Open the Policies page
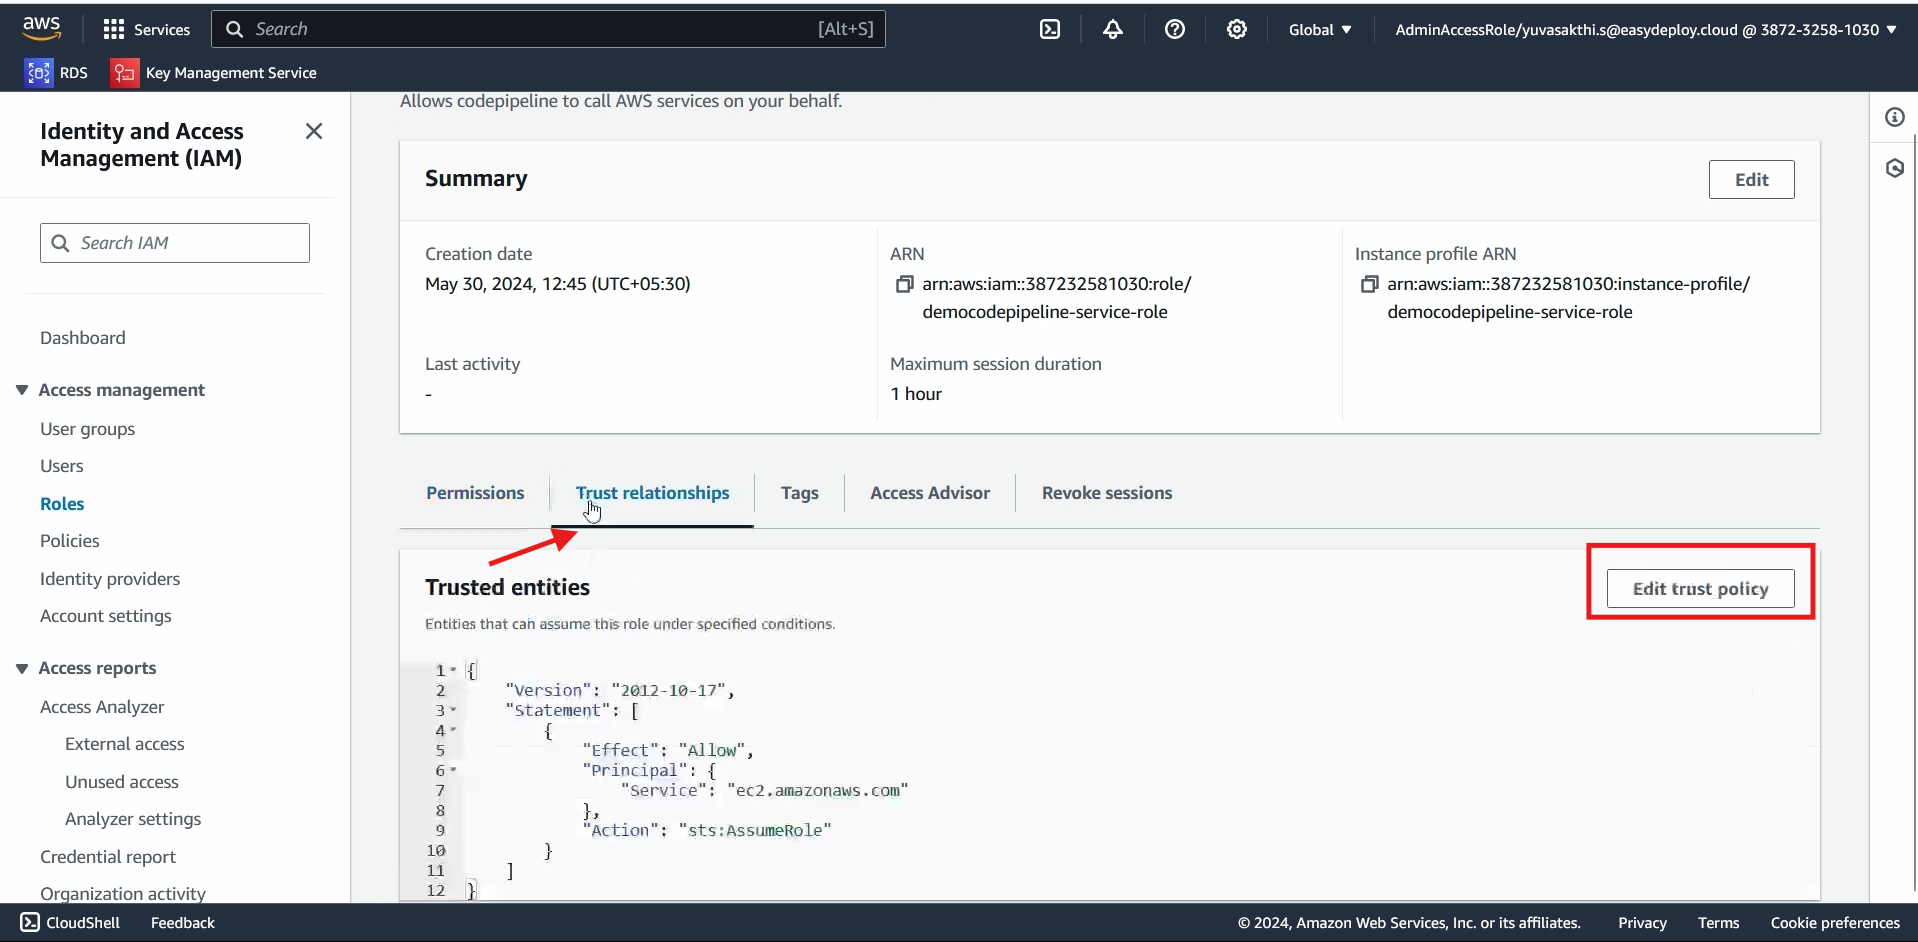1918x942 pixels. [70, 541]
